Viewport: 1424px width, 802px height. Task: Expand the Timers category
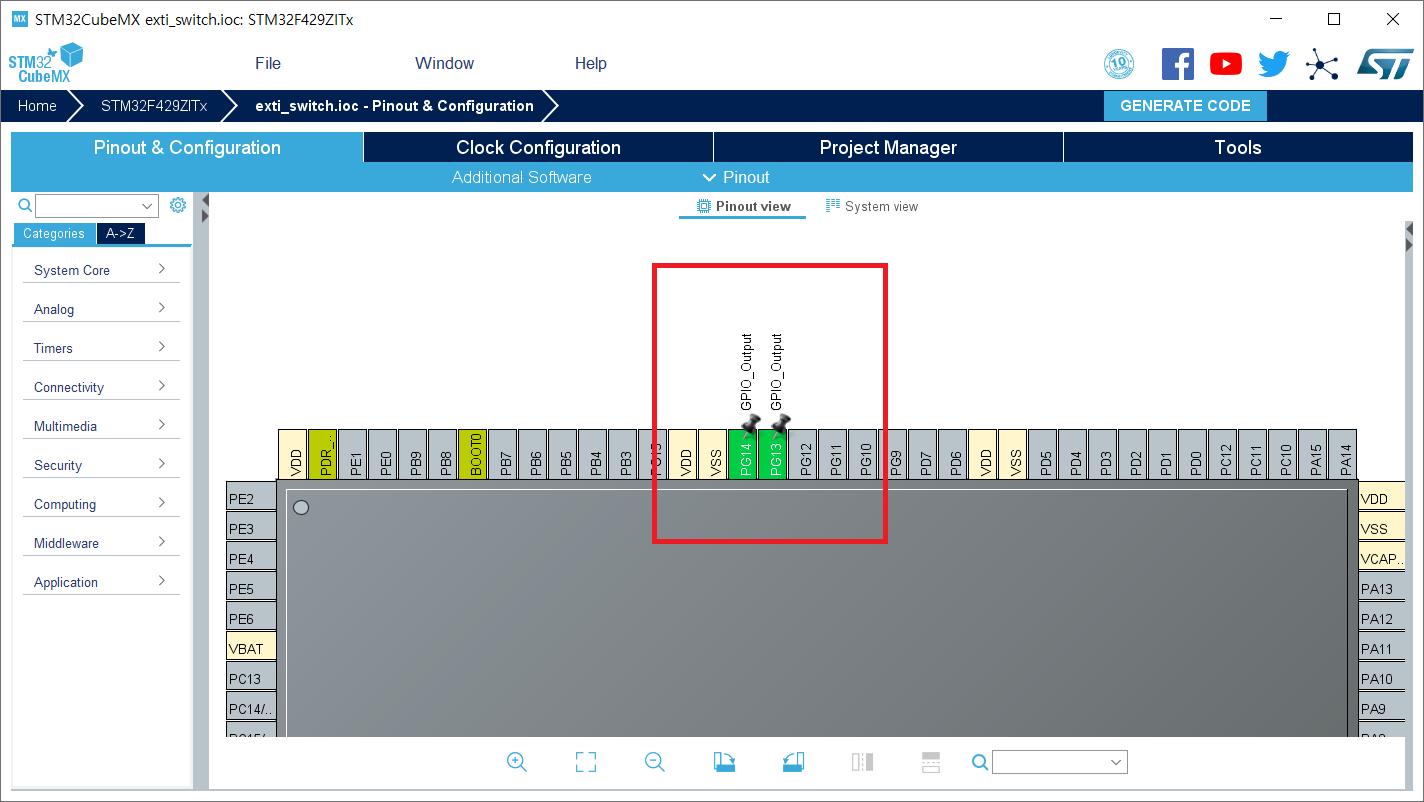coord(101,348)
